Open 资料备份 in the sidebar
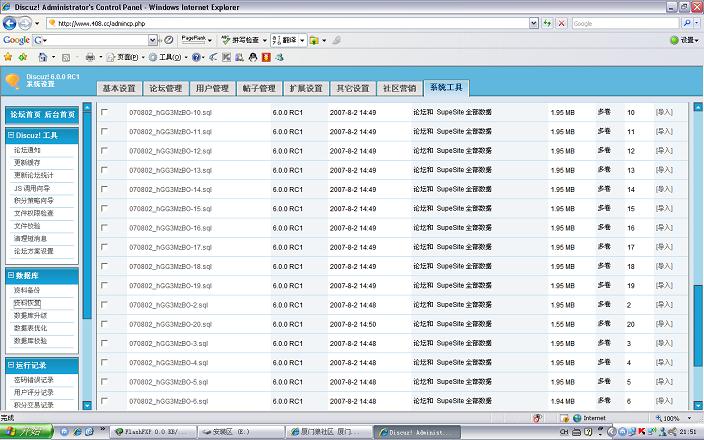704x440 pixels. [27, 290]
